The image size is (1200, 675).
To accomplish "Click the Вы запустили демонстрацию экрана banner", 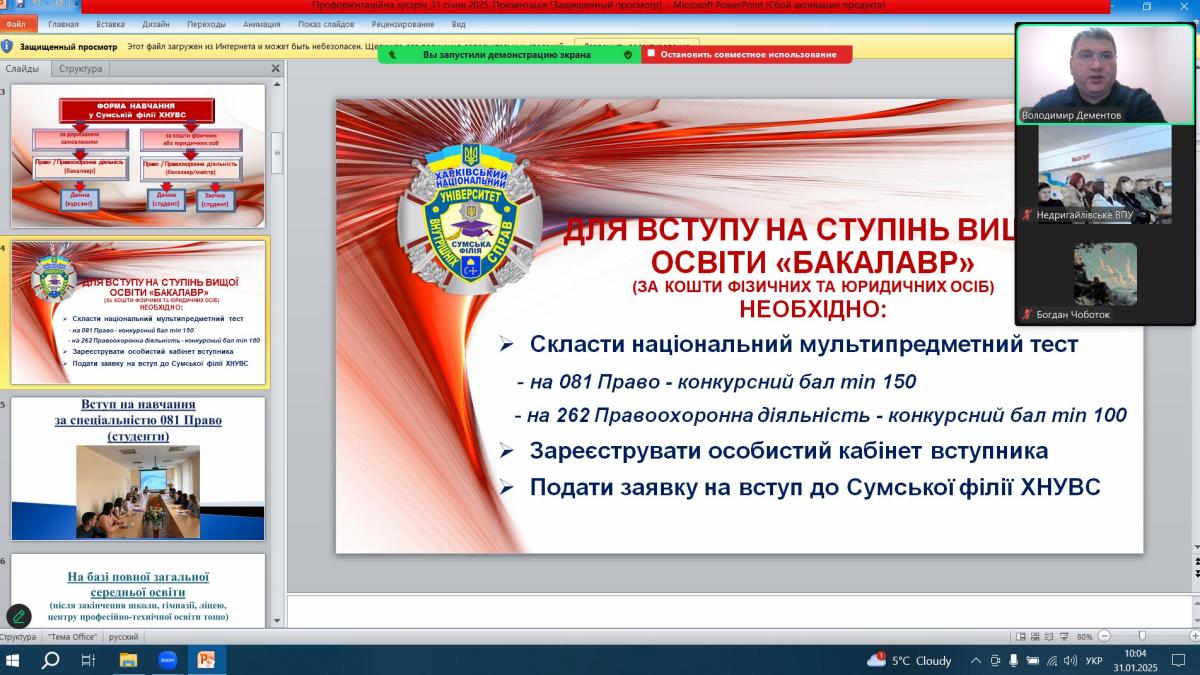I will tap(509, 55).
